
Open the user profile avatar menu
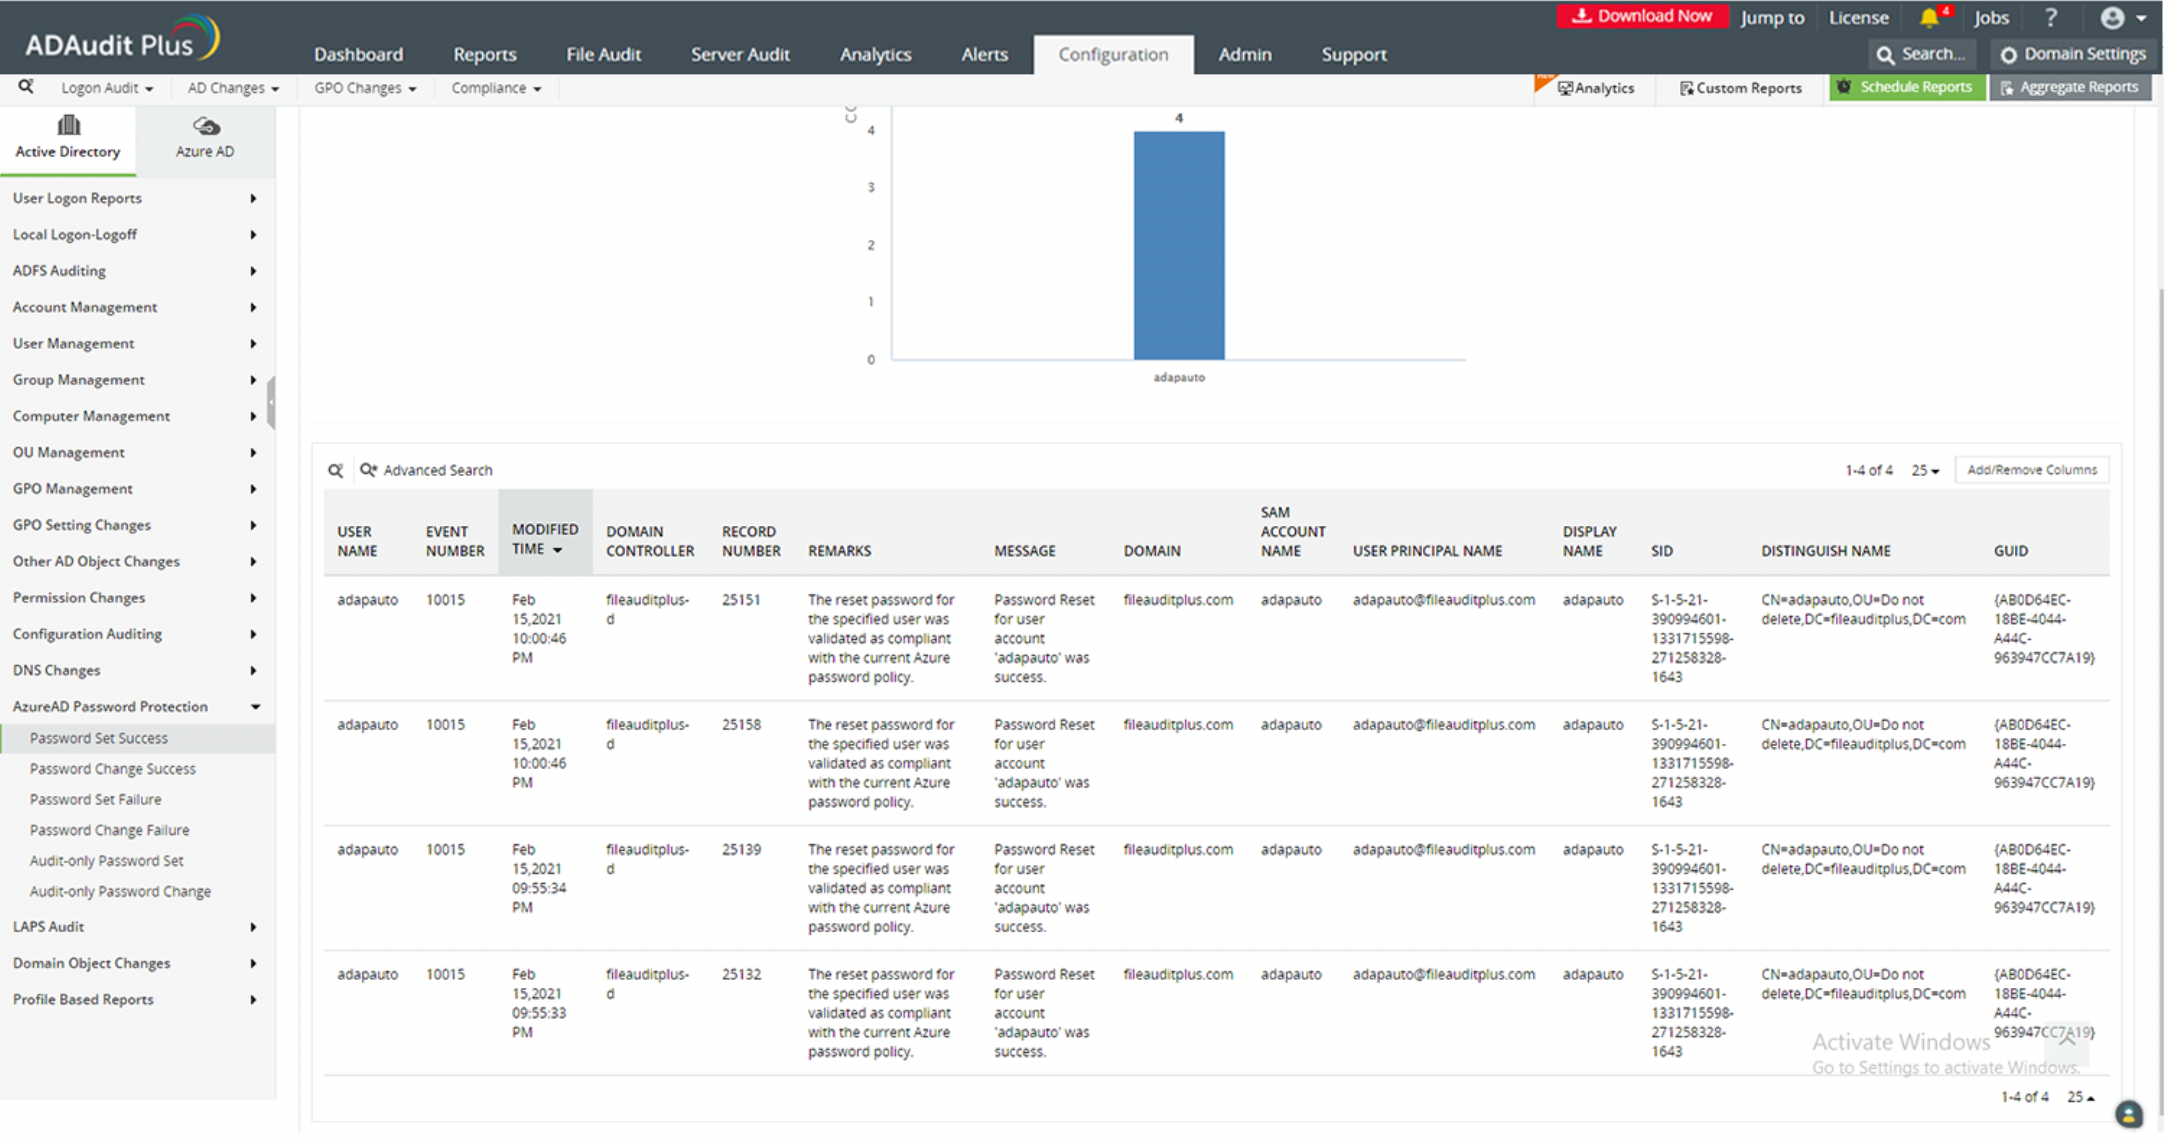(2112, 18)
